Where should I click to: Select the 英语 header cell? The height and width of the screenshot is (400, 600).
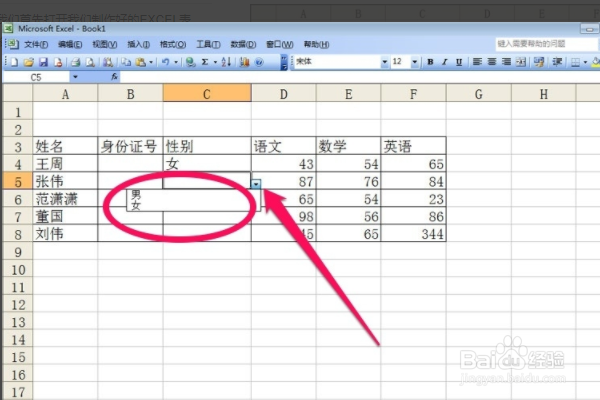tap(413, 146)
